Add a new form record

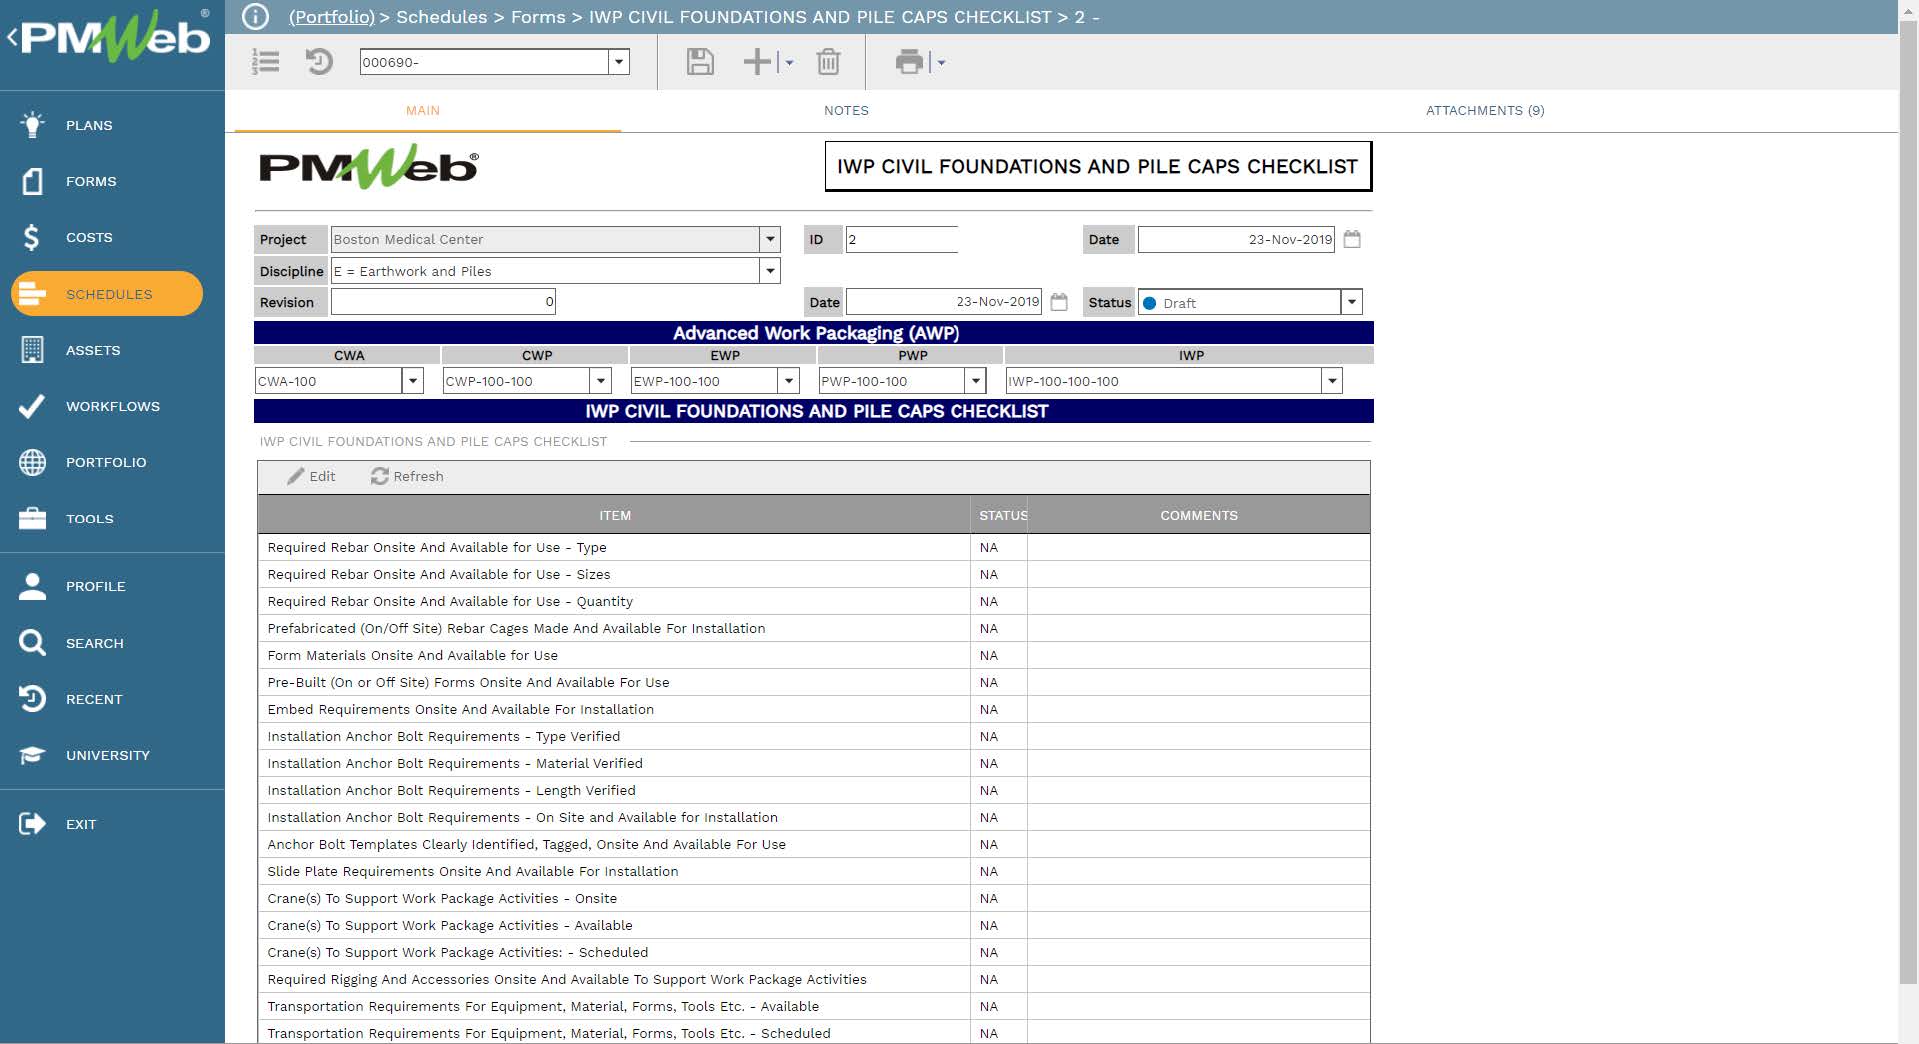[755, 62]
